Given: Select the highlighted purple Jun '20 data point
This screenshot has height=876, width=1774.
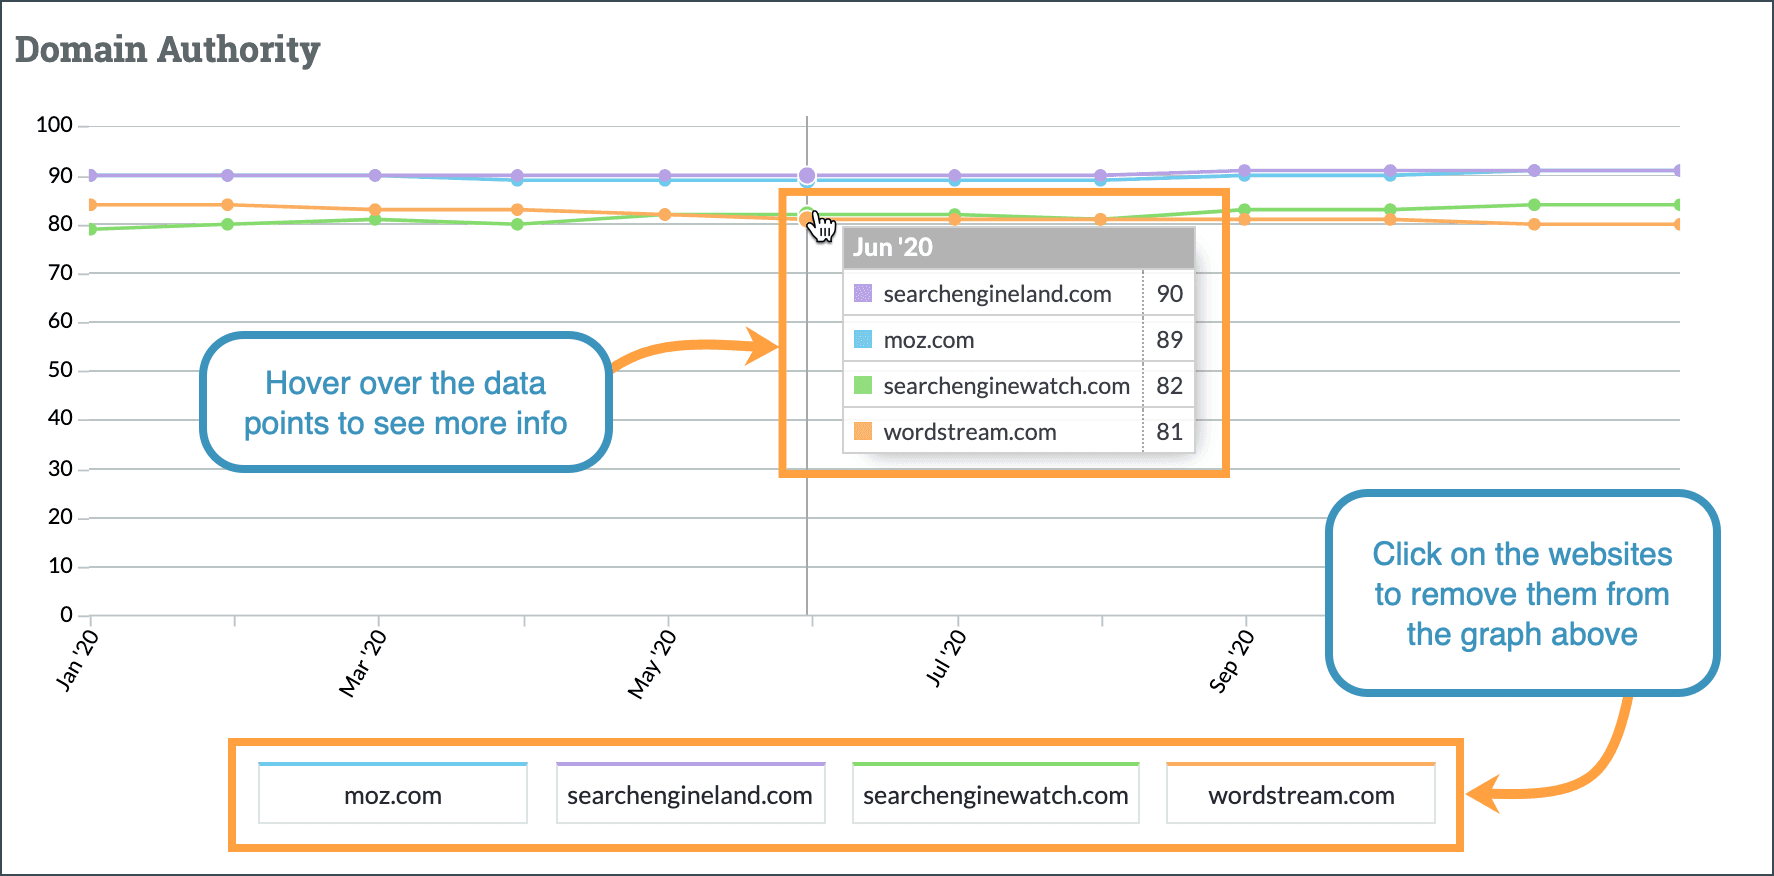Looking at the screenshot, I should [x=807, y=176].
